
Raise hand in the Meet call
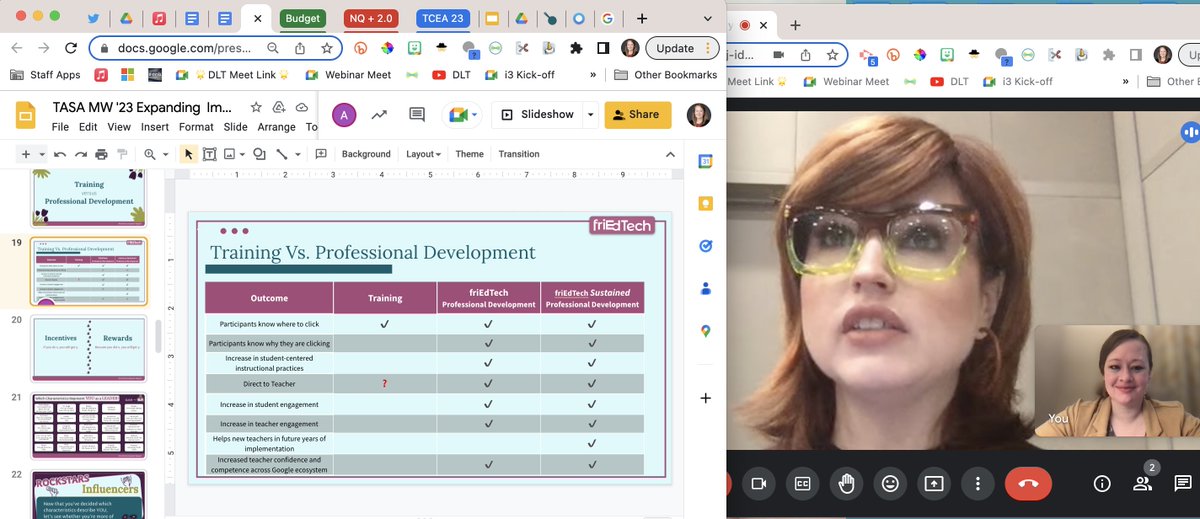tap(846, 484)
